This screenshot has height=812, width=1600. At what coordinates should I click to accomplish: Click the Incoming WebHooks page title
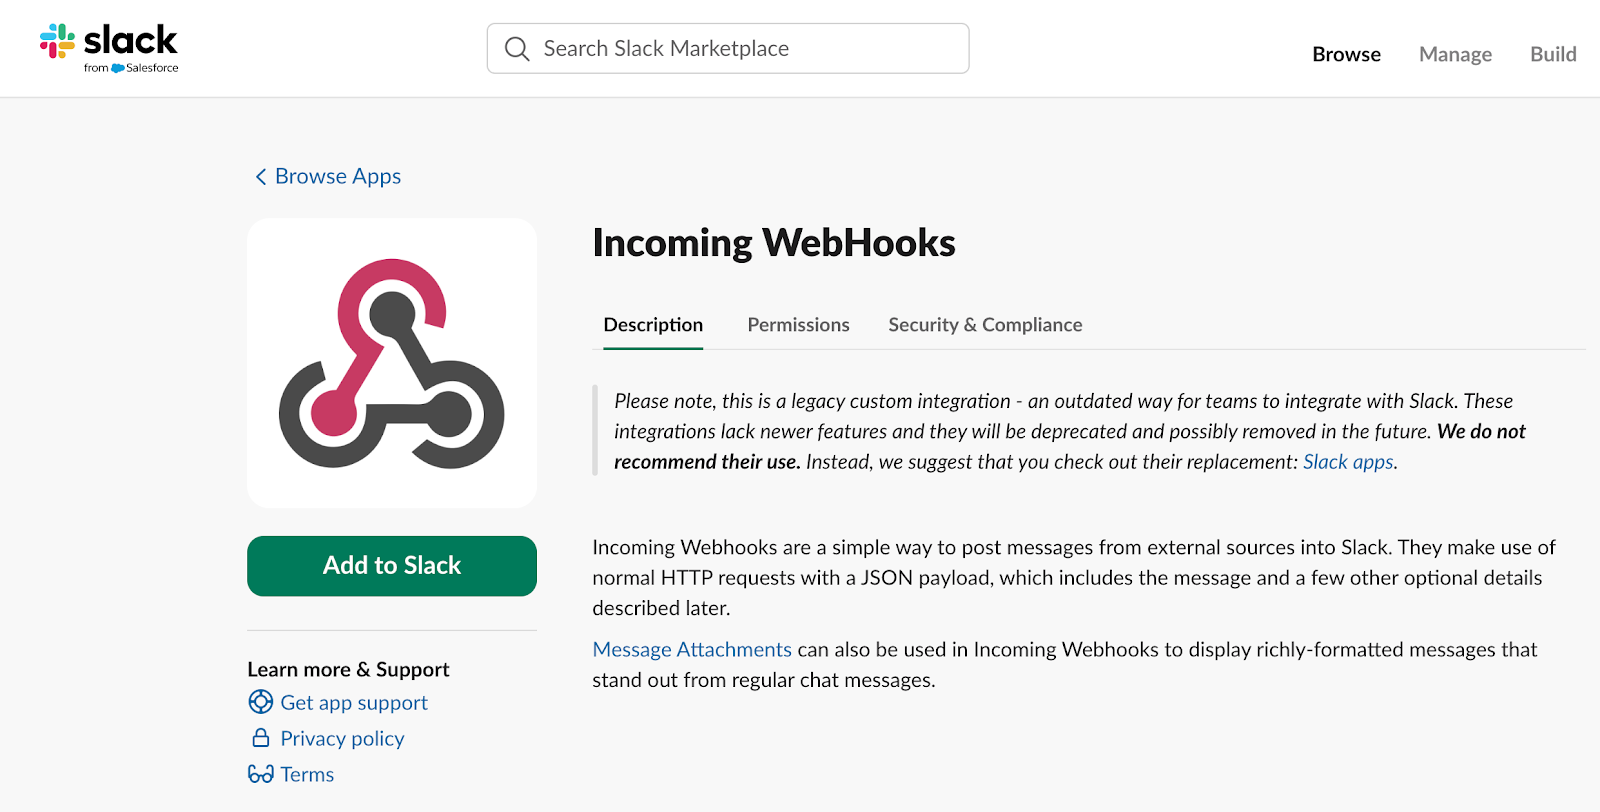pyautogui.click(x=774, y=243)
